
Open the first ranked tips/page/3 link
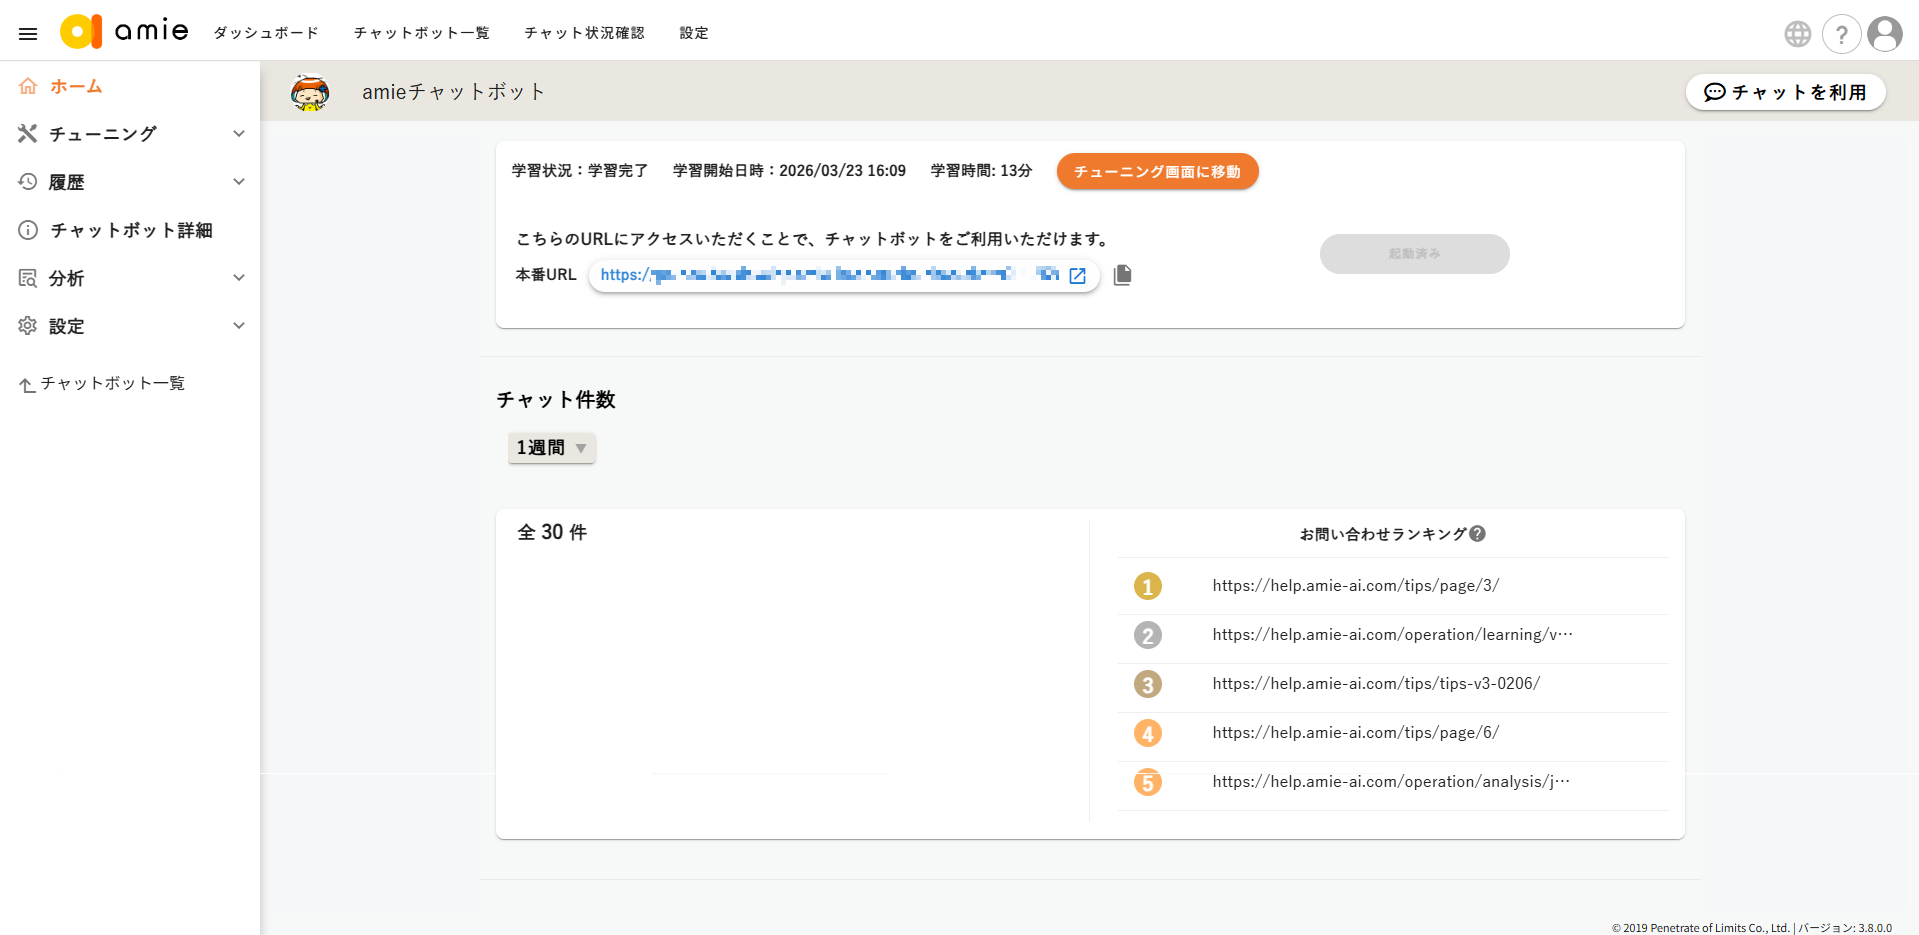(1355, 586)
